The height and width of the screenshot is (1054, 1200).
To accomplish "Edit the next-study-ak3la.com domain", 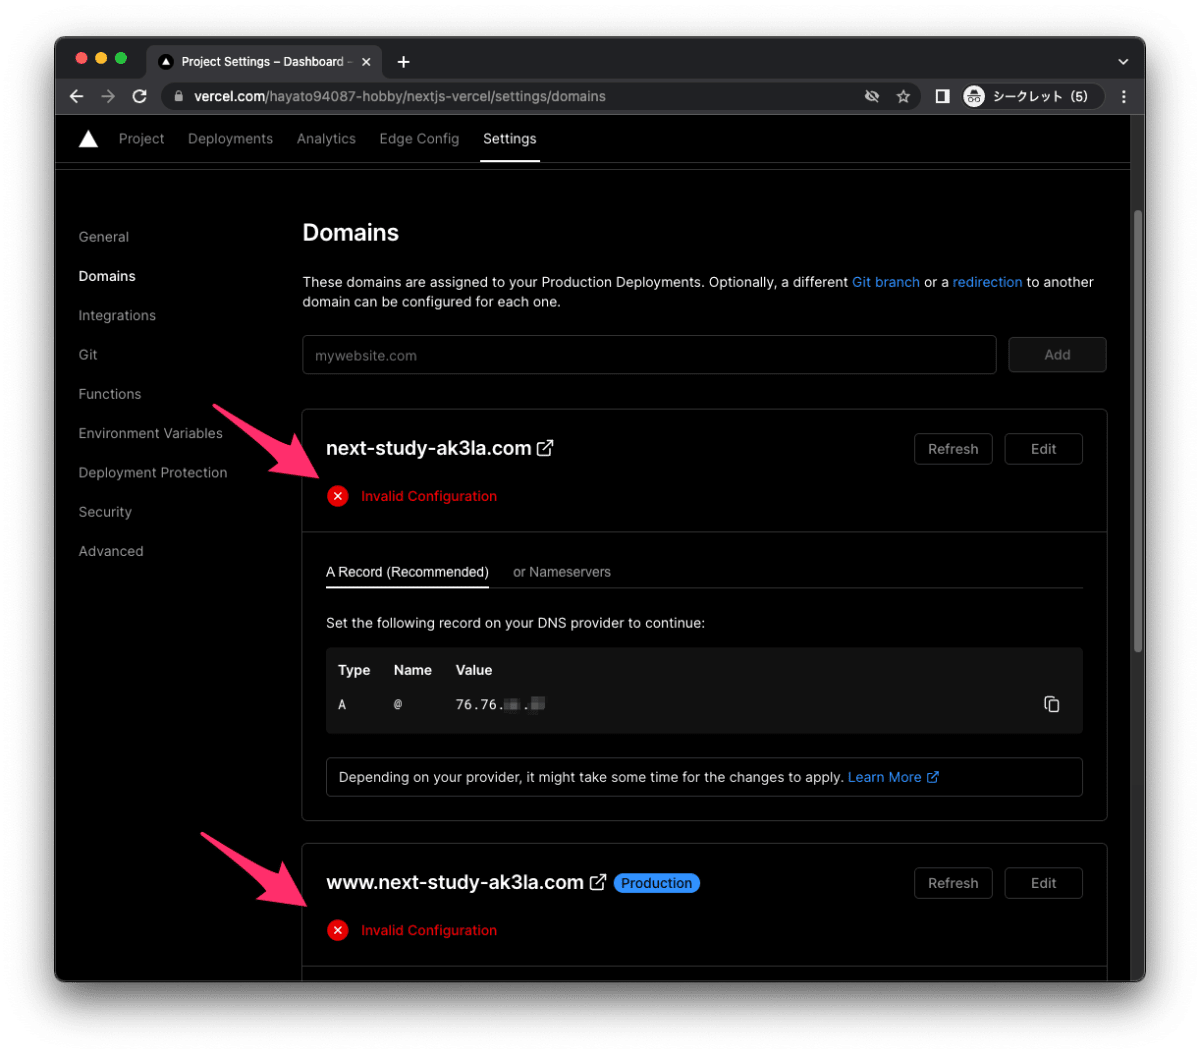I will click(x=1043, y=449).
